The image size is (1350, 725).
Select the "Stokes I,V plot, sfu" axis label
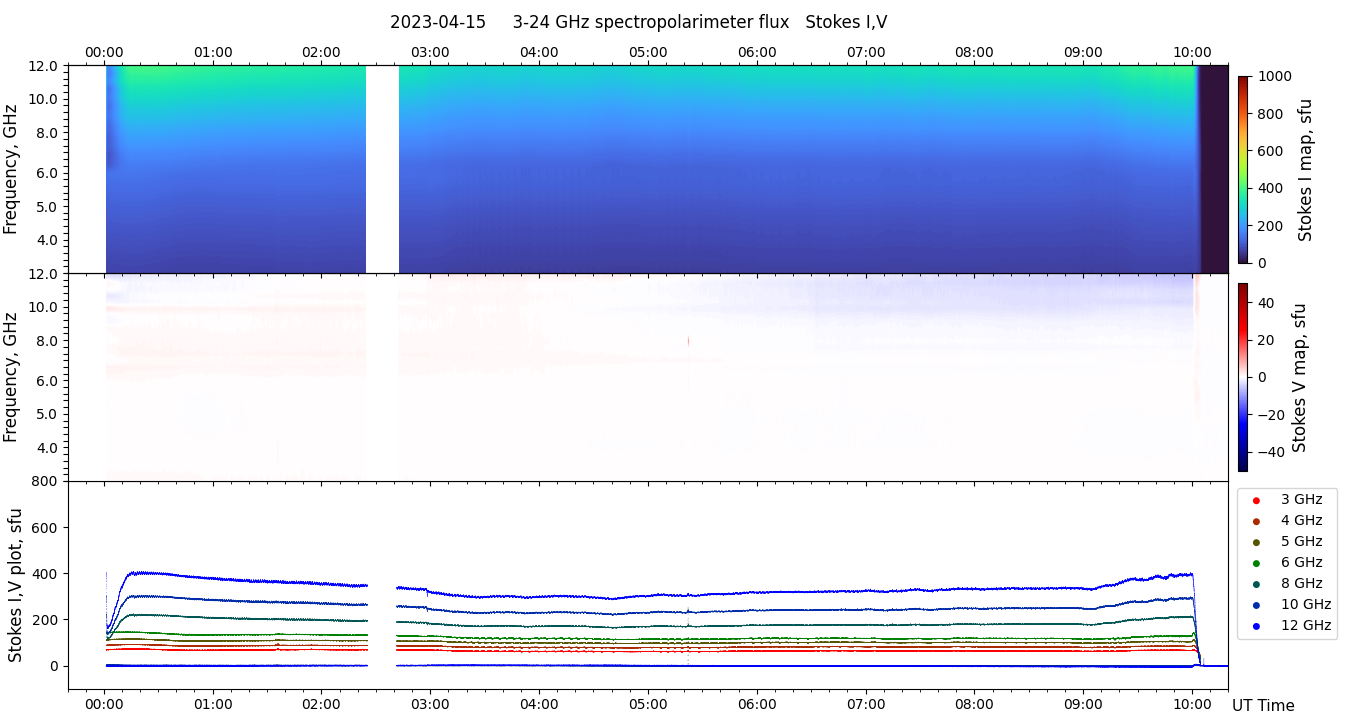(15, 585)
